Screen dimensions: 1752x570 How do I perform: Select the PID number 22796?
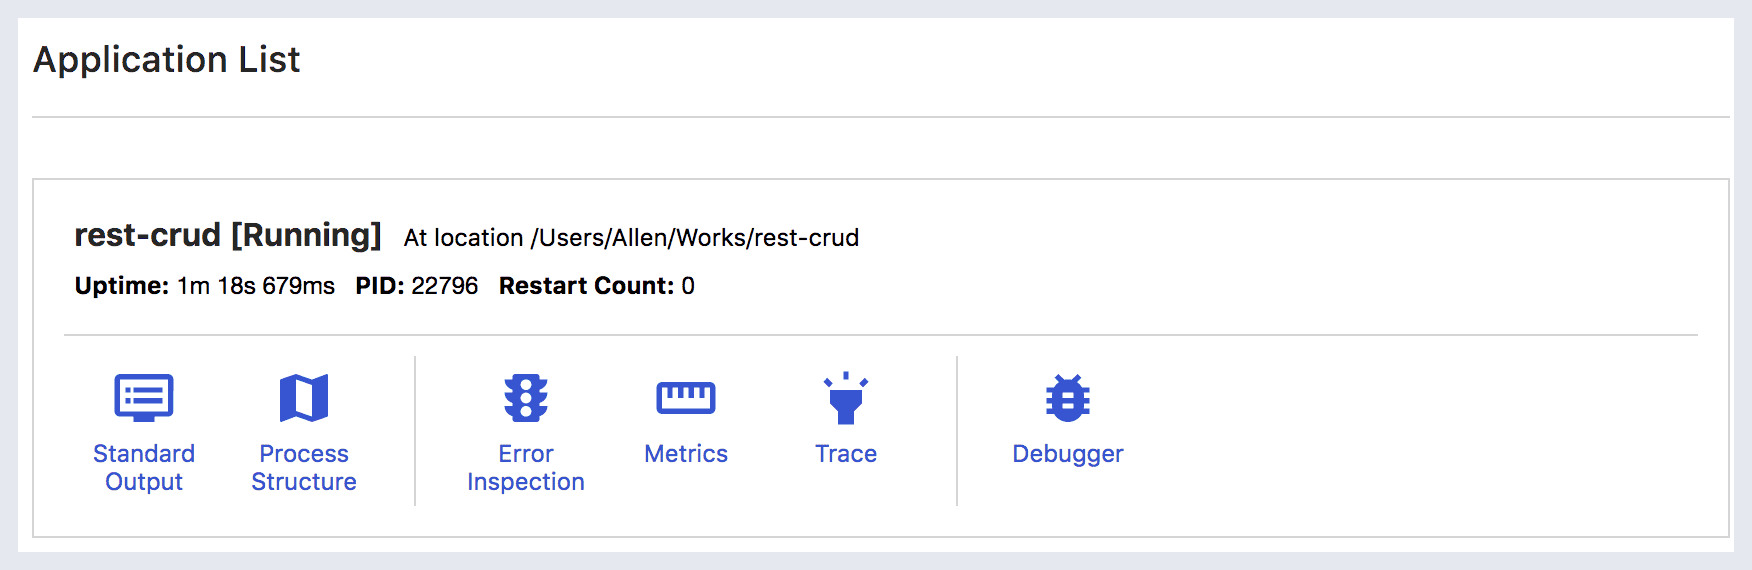445,286
